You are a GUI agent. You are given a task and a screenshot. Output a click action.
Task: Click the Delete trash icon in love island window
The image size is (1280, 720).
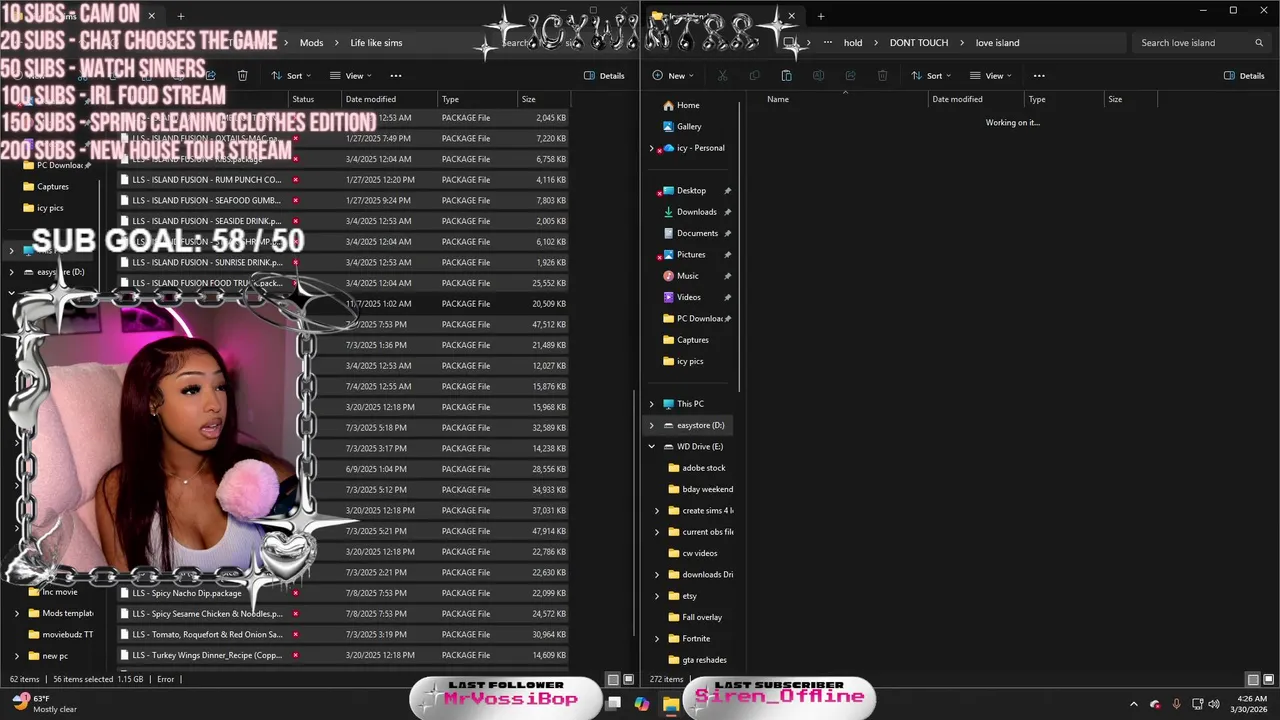point(882,76)
